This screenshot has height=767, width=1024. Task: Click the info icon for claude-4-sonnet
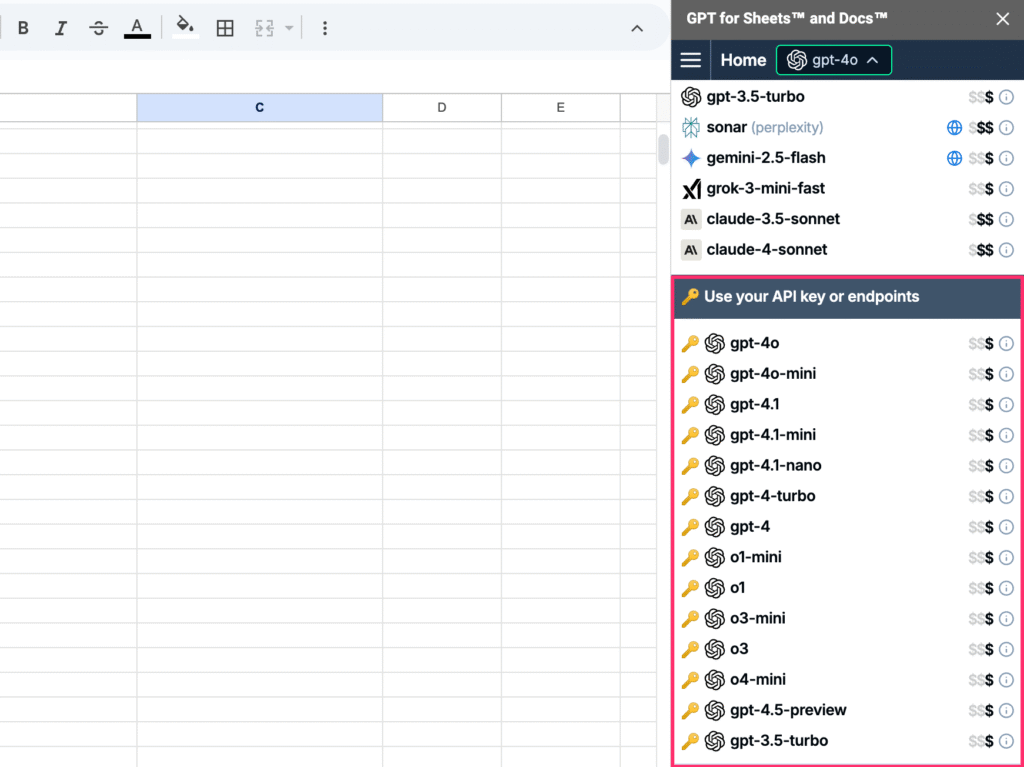(1006, 250)
